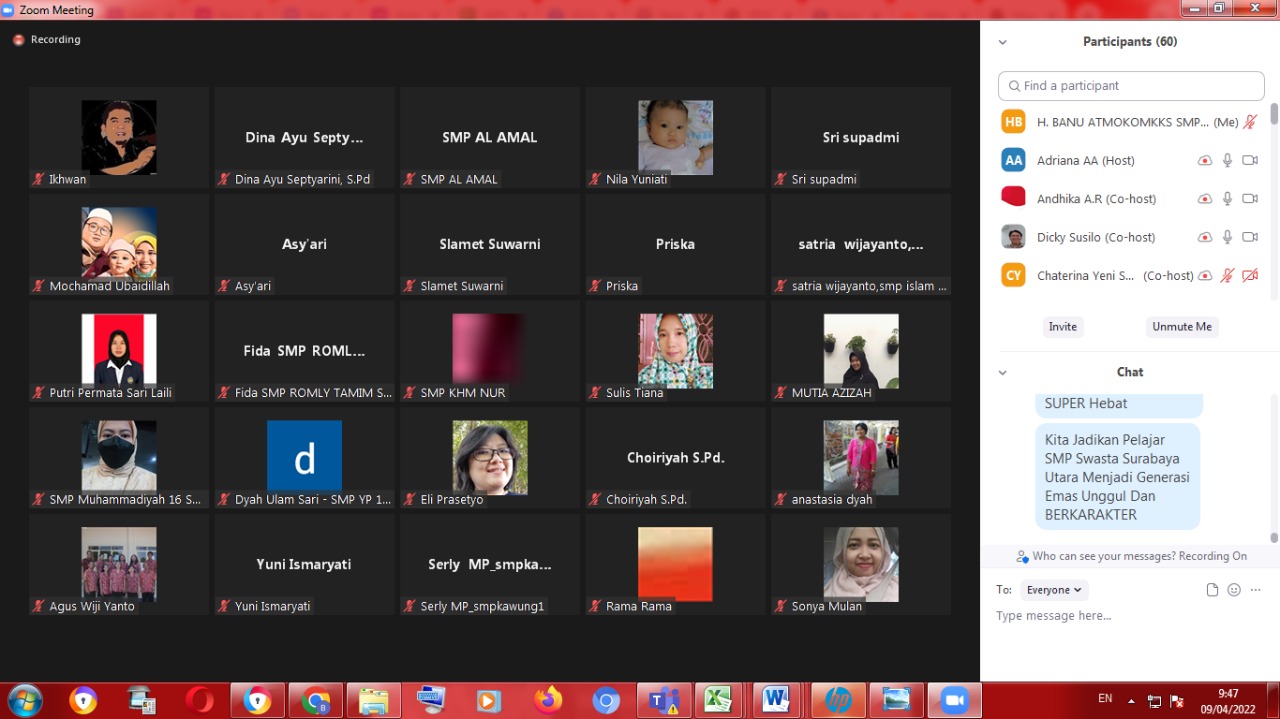The width and height of the screenshot is (1280, 719).
Task: Click Andhika A.R (Co-host) name
Action: coord(1096,199)
